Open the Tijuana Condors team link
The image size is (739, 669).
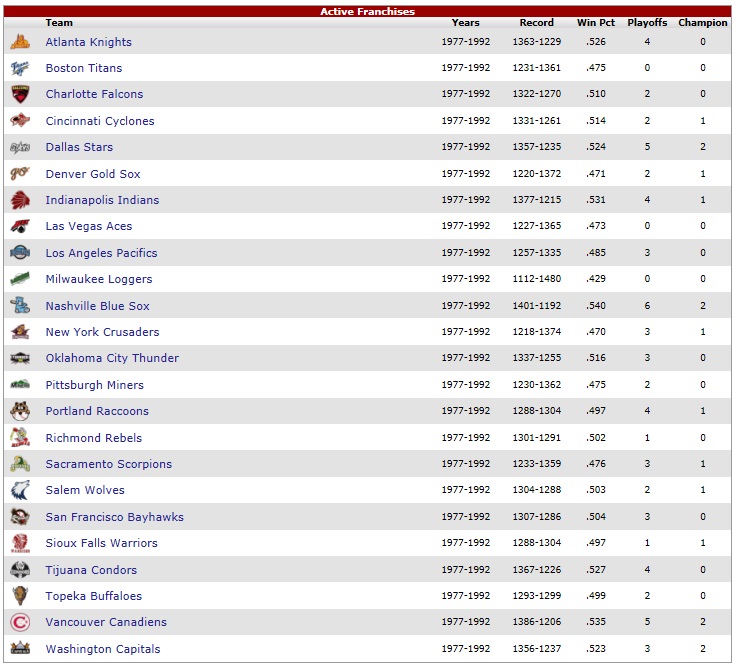tap(91, 570)
